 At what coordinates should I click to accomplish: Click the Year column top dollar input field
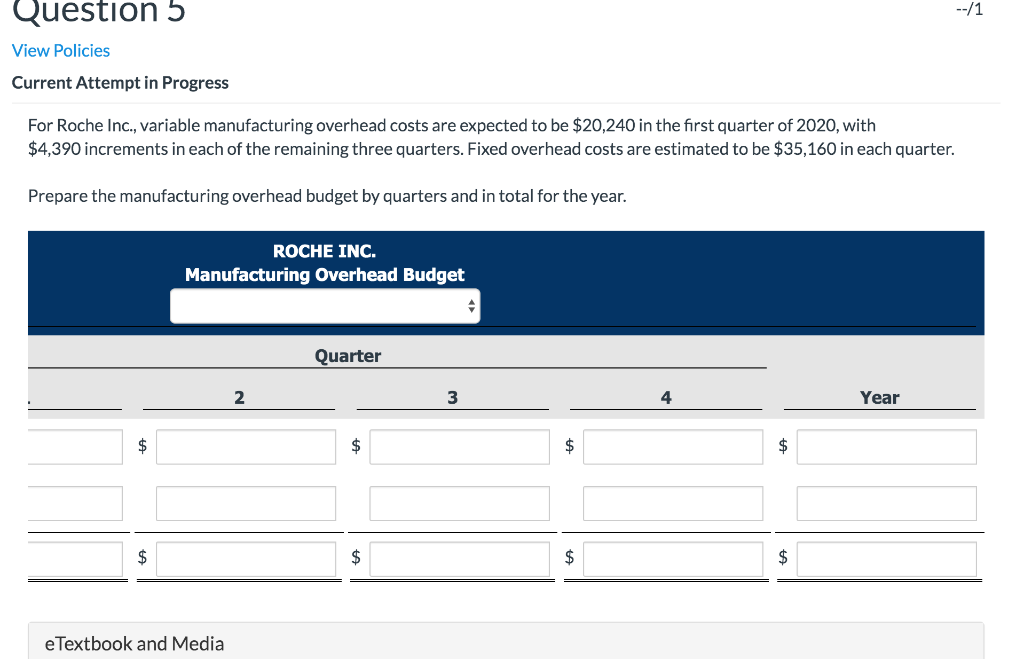click(x=886, y=446)
